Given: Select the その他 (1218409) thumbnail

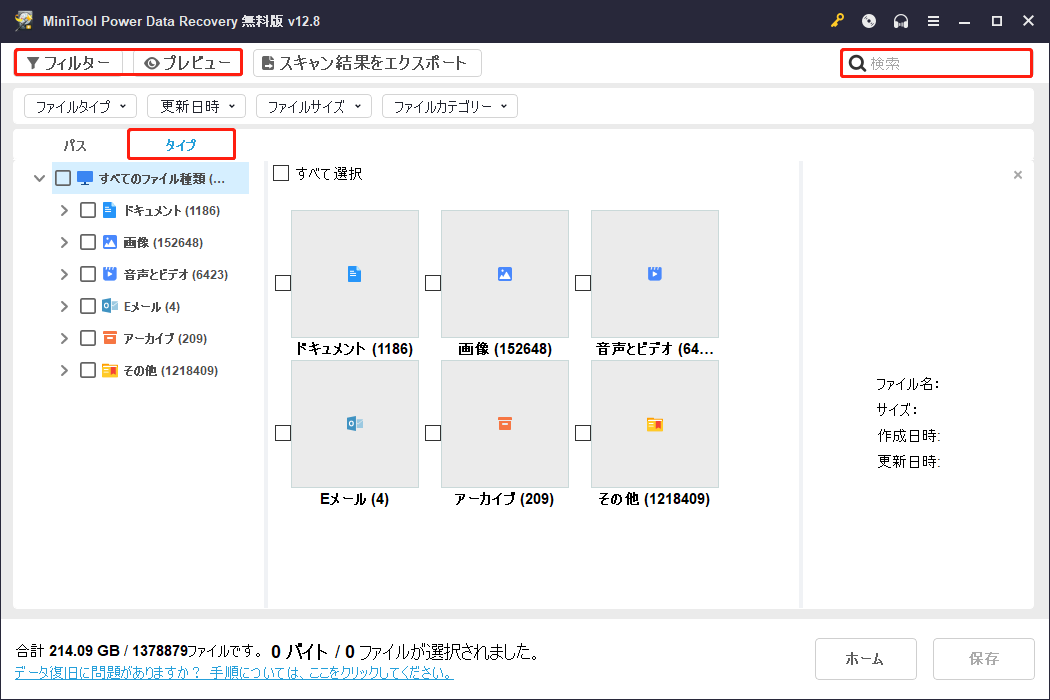Looking at the screenshot, I should coord(654,424).
